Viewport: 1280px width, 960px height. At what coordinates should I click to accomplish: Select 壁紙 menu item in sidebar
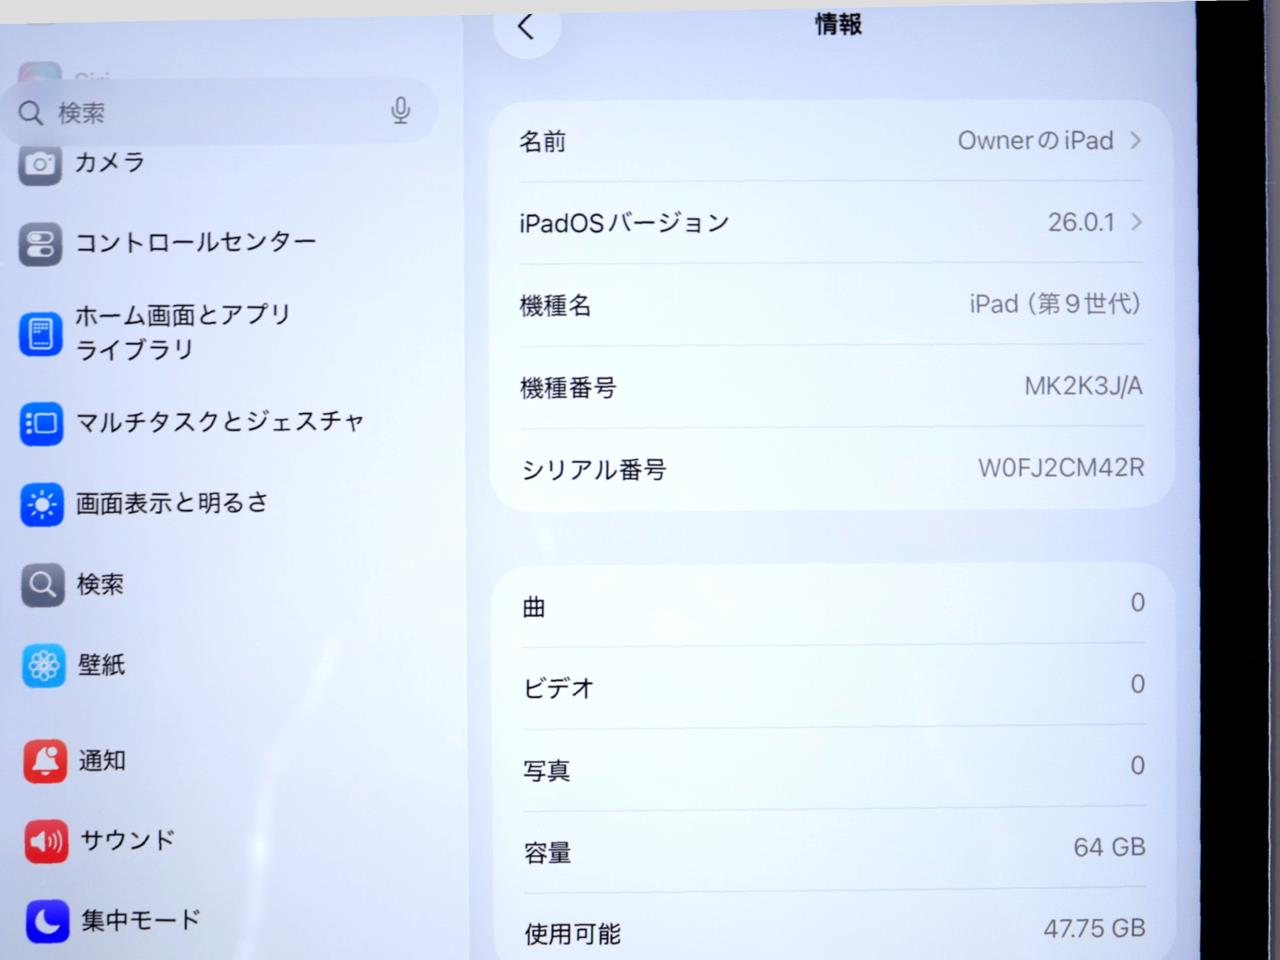tap(102, 665)
